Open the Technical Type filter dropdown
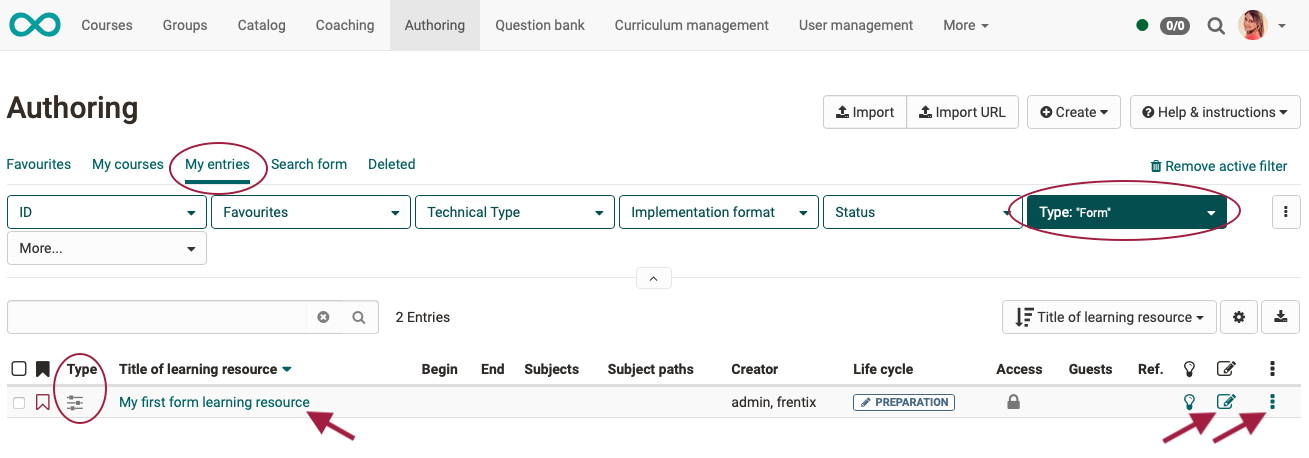Screen dimensions: 1309x458 point(515,212)
